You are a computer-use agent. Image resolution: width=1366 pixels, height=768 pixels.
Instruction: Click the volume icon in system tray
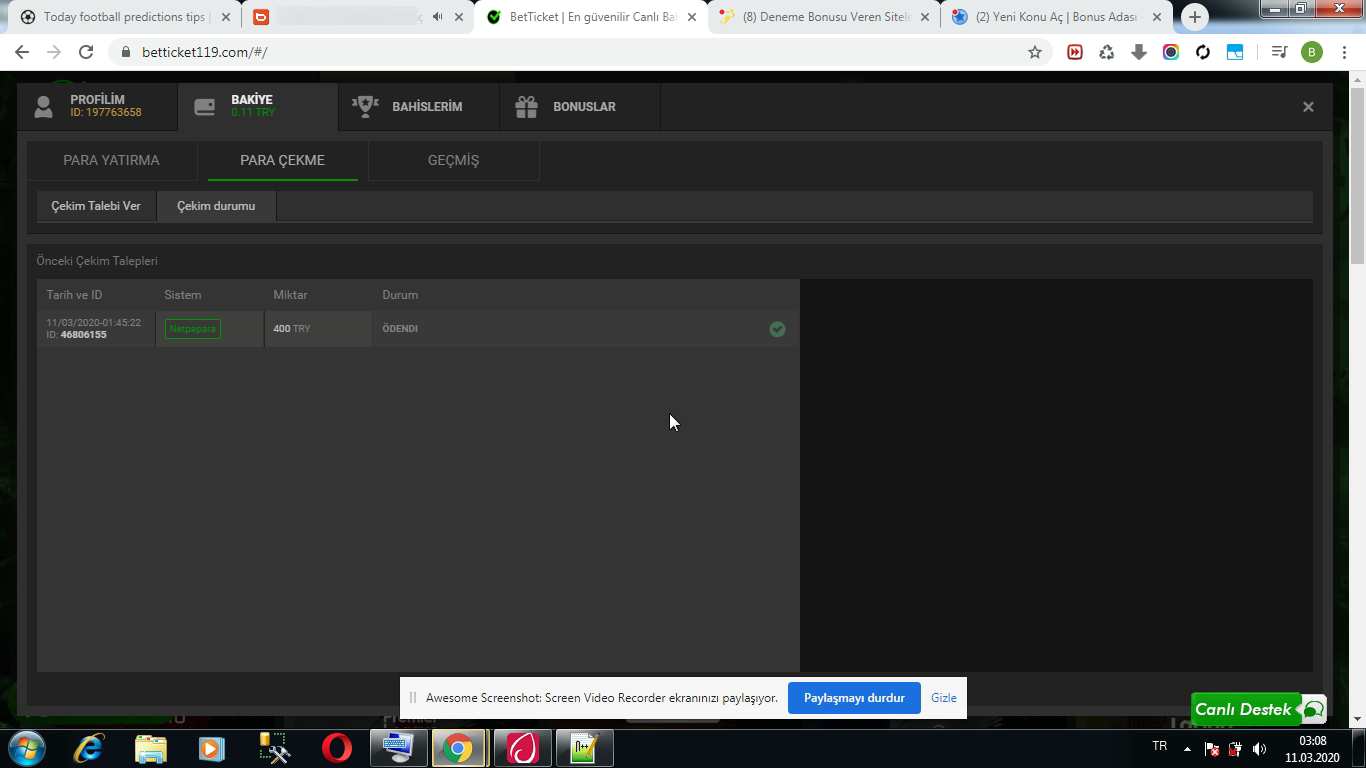1259,748
